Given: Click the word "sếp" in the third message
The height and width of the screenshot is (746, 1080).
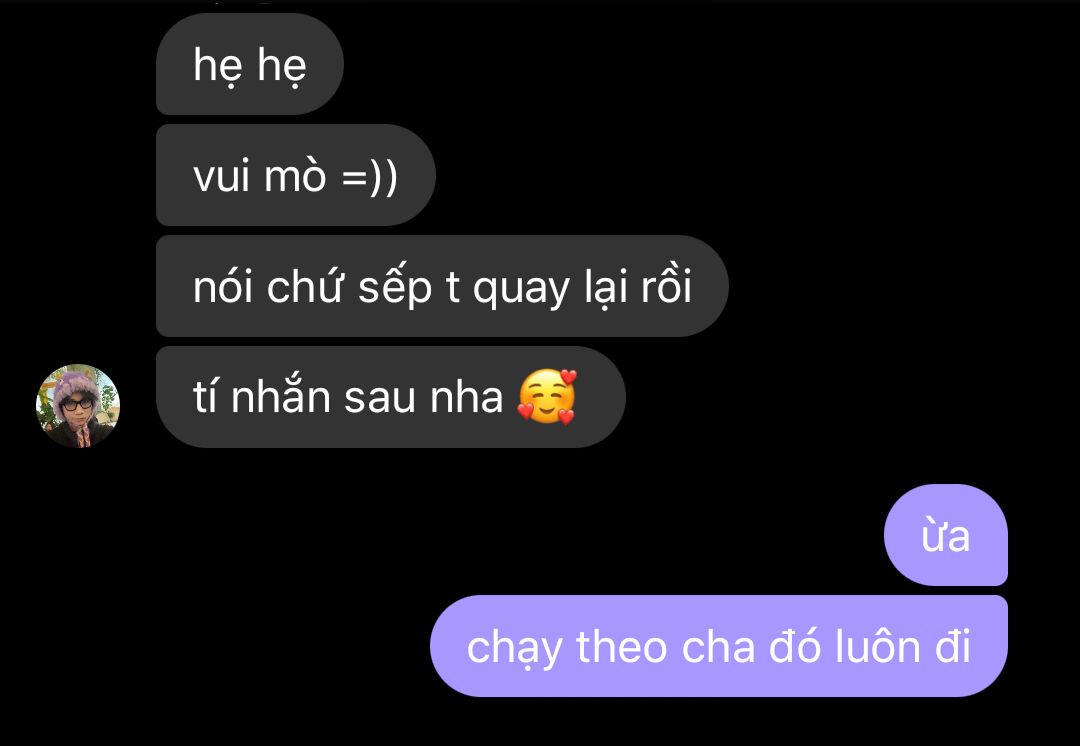Looking at the screenshot, I should click(x=395, y=289).
